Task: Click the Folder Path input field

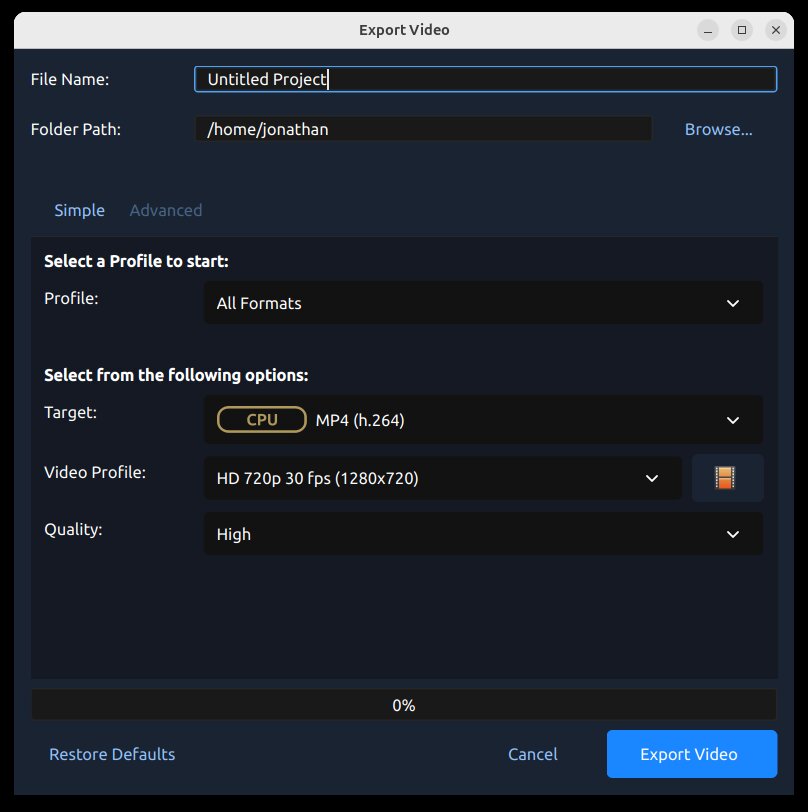Action: click(422, 129)
